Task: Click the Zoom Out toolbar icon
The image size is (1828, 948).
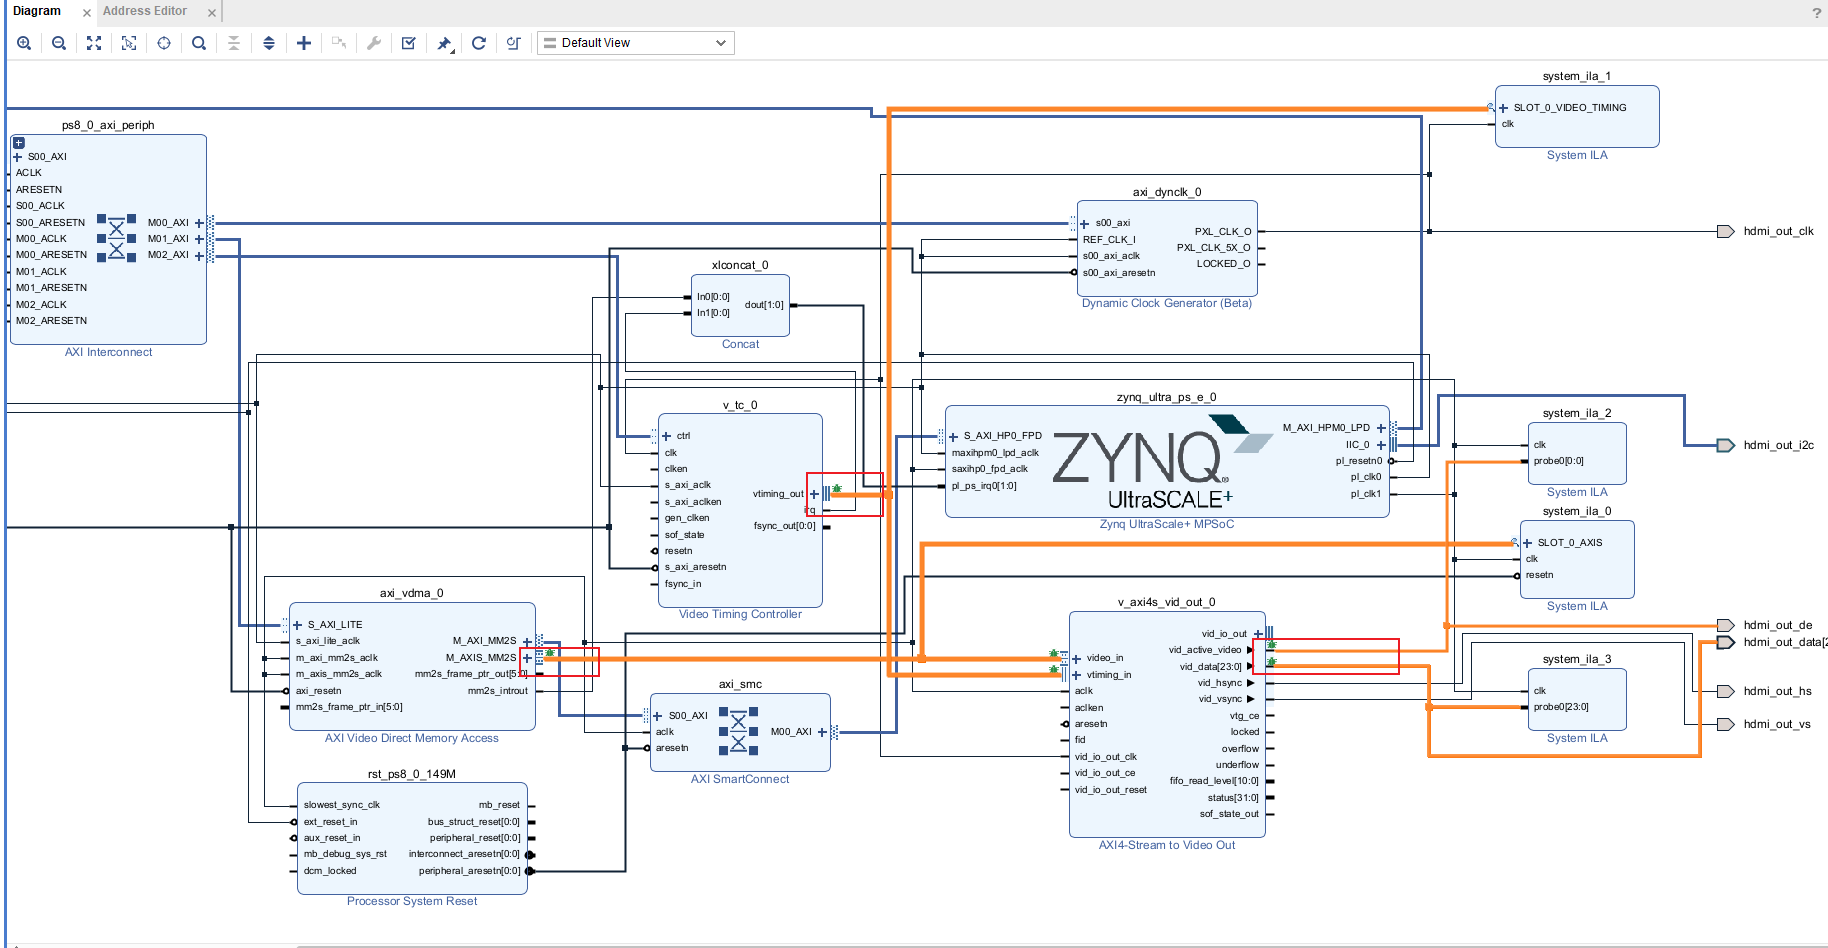Action: [x=59, y=43]
